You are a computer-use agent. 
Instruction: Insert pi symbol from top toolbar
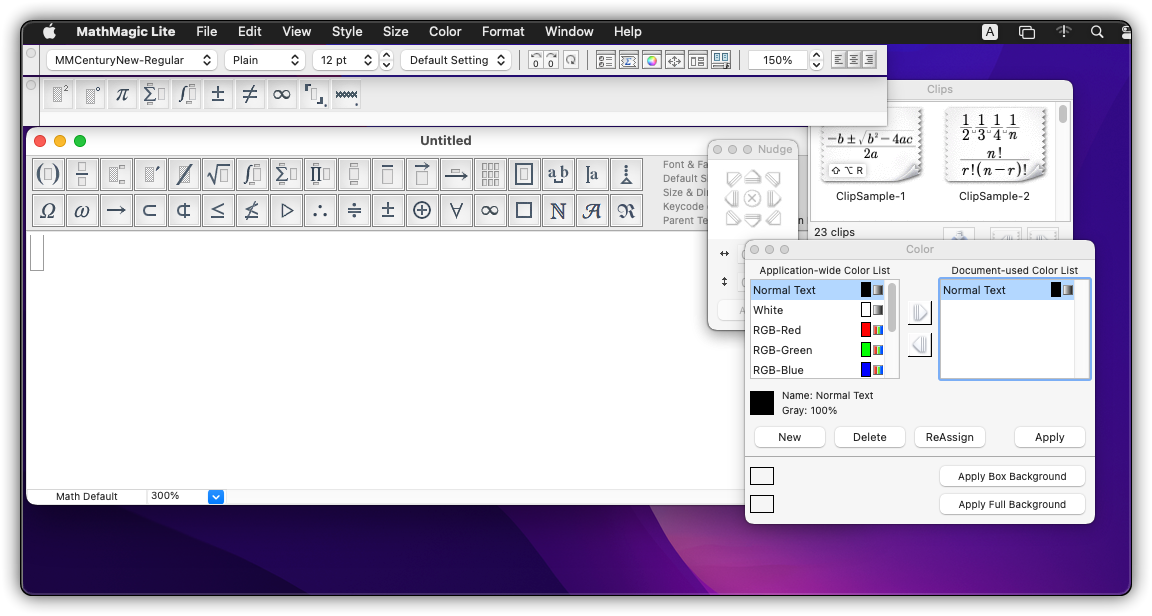click(122, 95)
